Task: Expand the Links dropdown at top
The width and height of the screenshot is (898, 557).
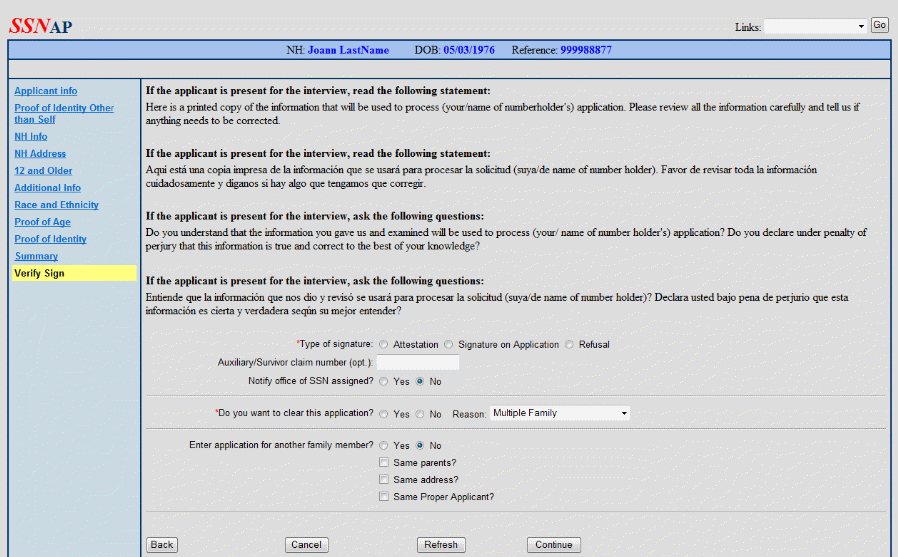Action: pyautogui.click(x=815, y=26)
